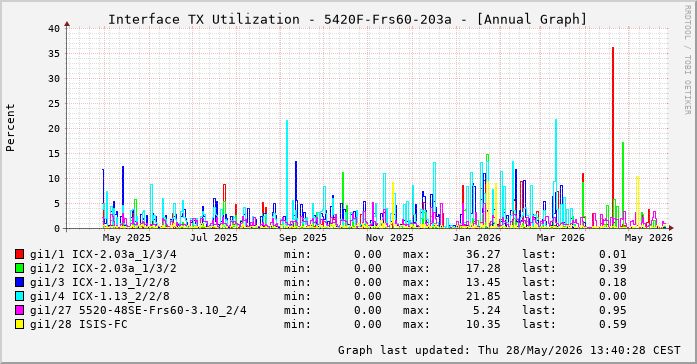Click the 'May 2026' x-axis label
Image resolution: width=697 pixels, height=364 pixels.
(x=649, y=238)
